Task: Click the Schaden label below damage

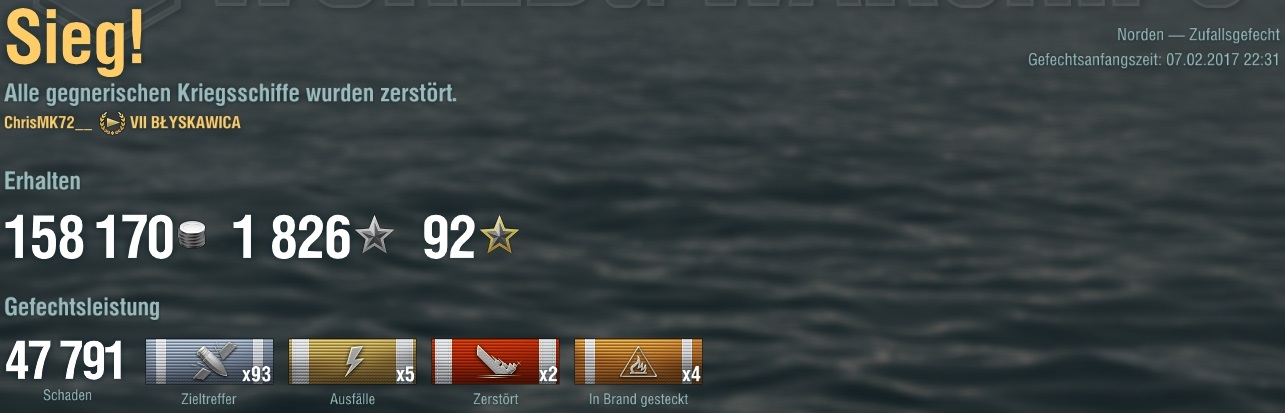Action: pos(67,396)
